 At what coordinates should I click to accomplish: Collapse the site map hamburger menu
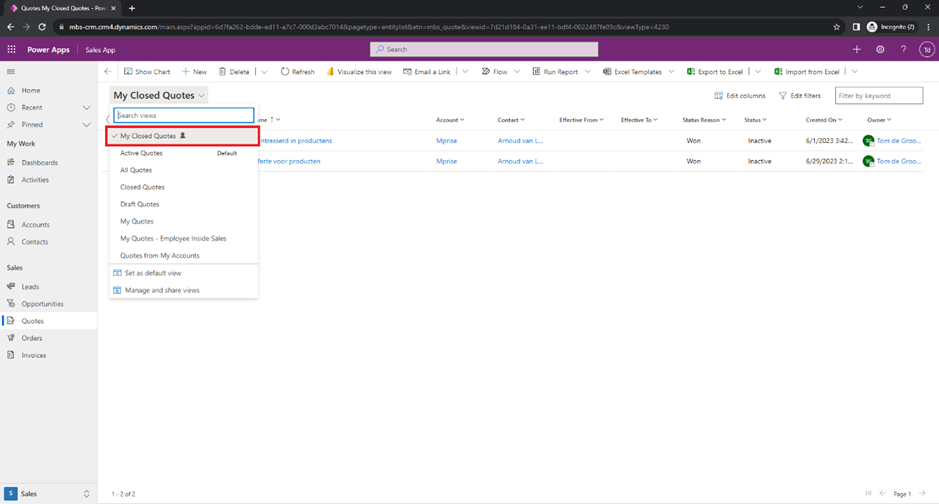point(11,71)
